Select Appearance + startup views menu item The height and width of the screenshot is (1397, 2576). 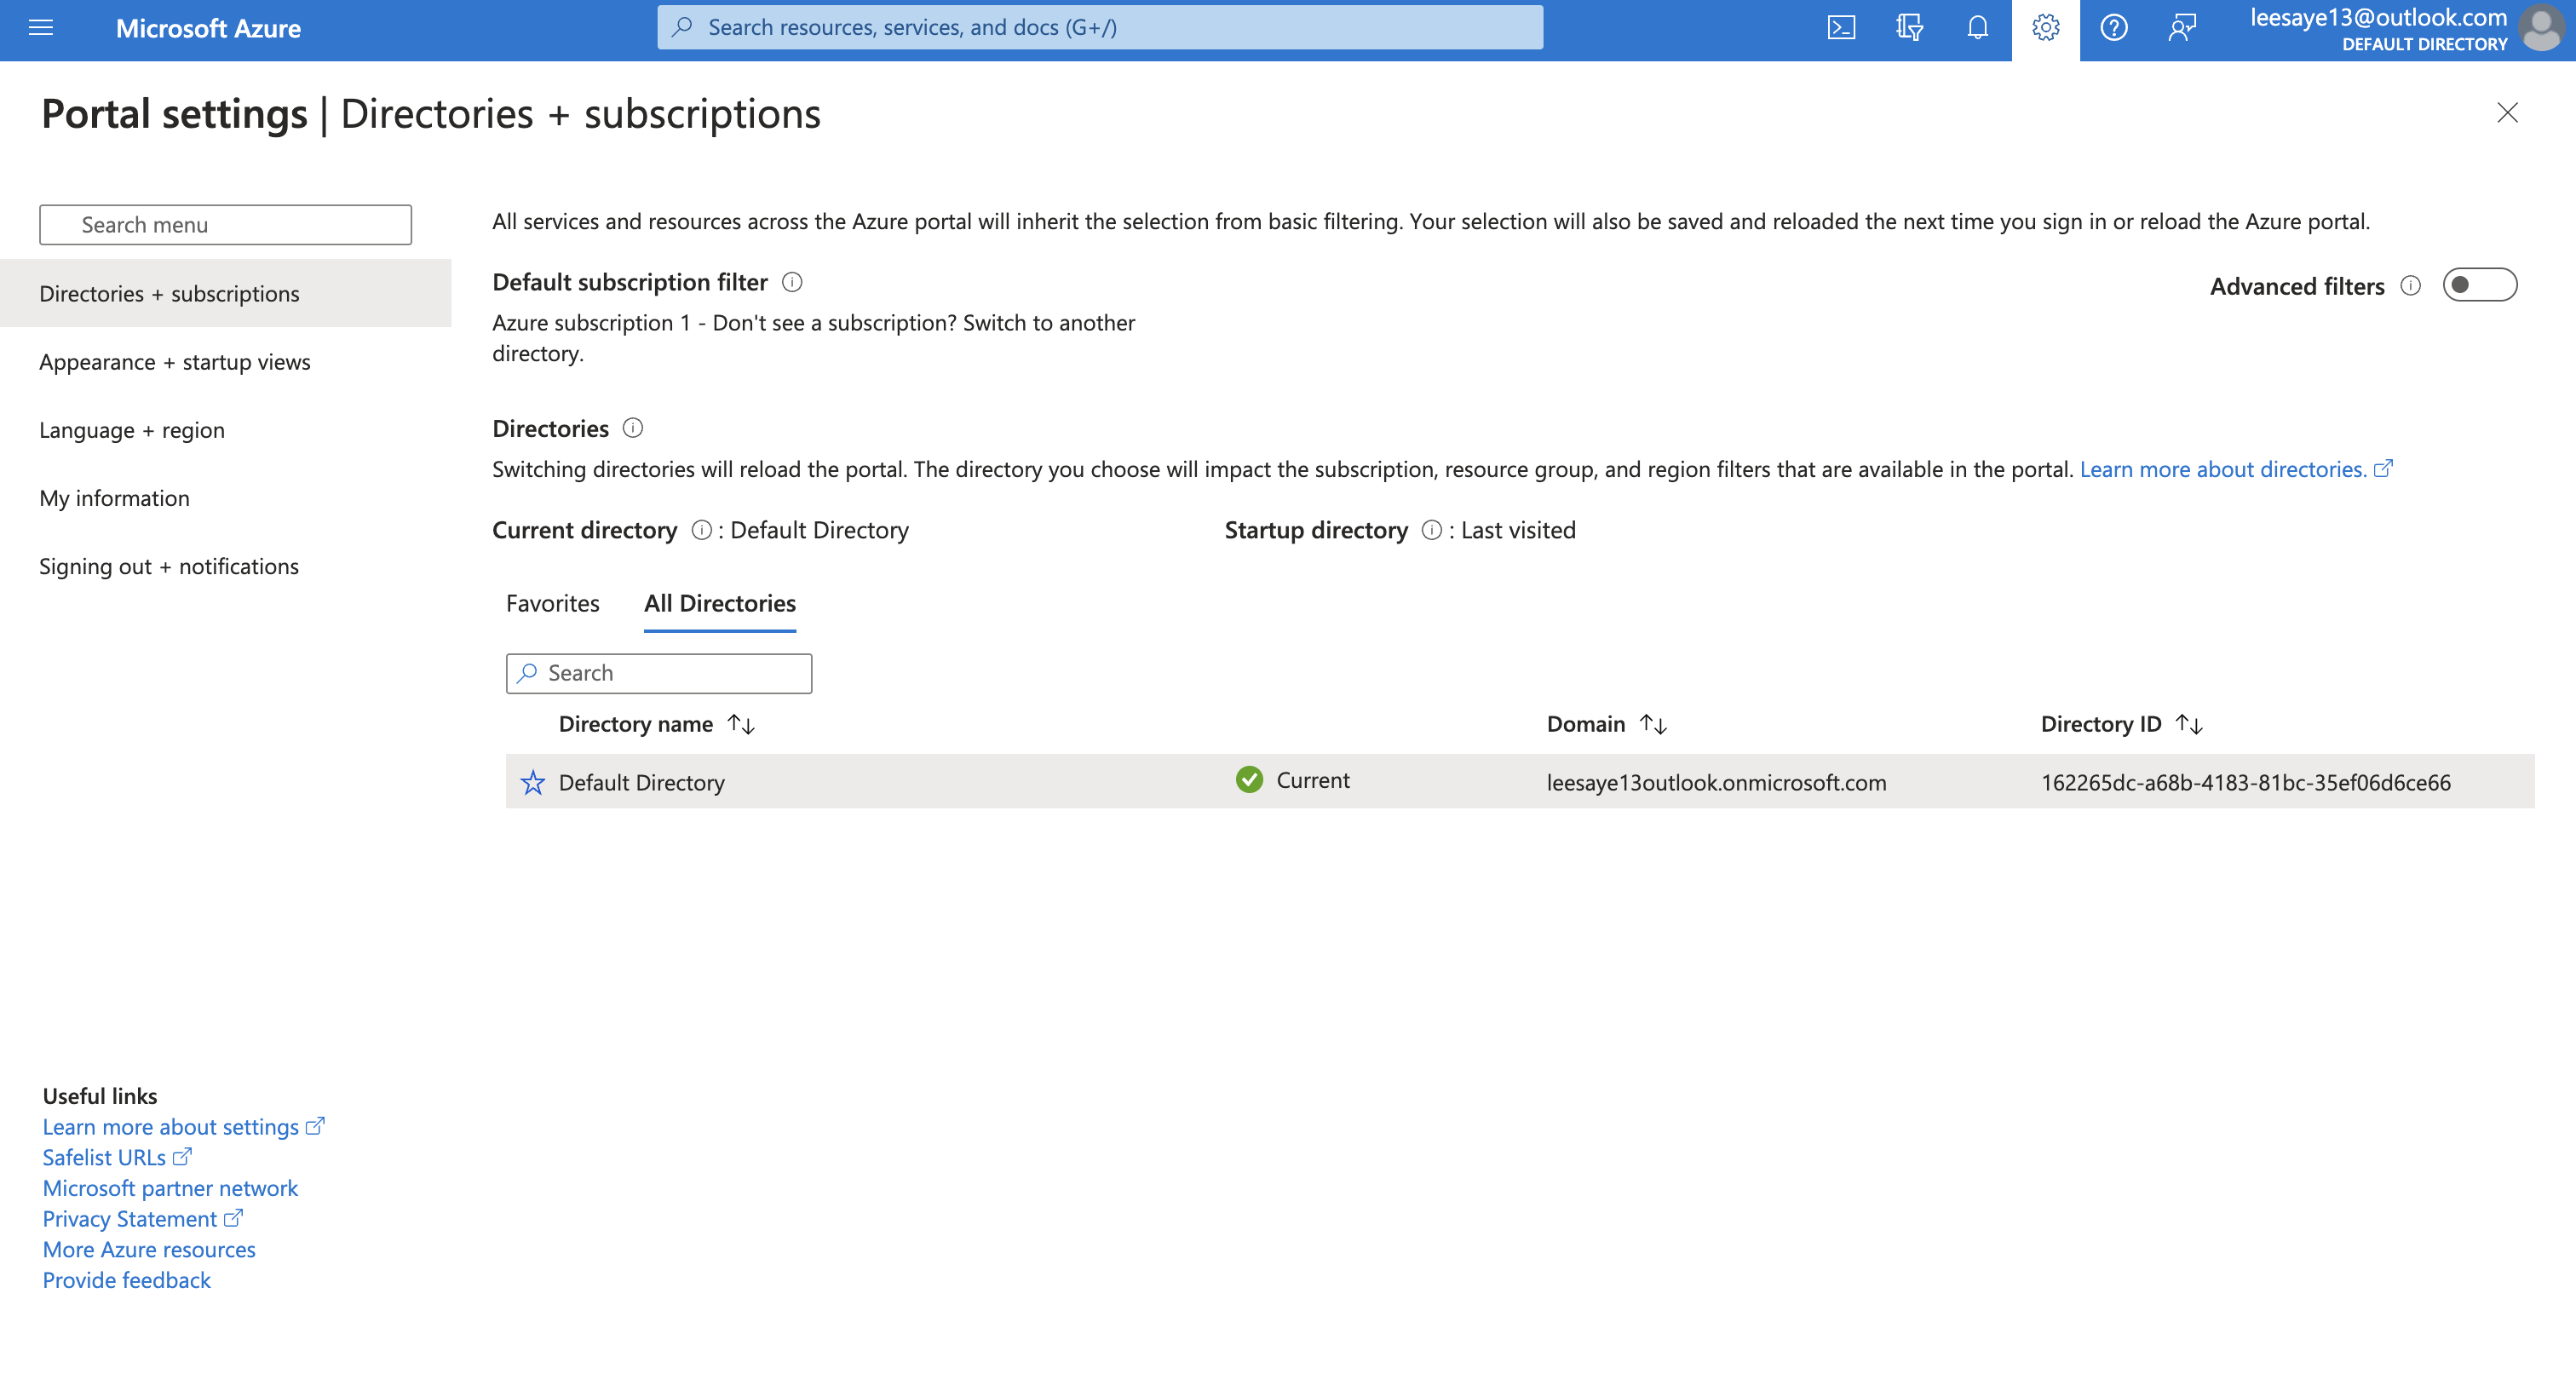[175, 362]
